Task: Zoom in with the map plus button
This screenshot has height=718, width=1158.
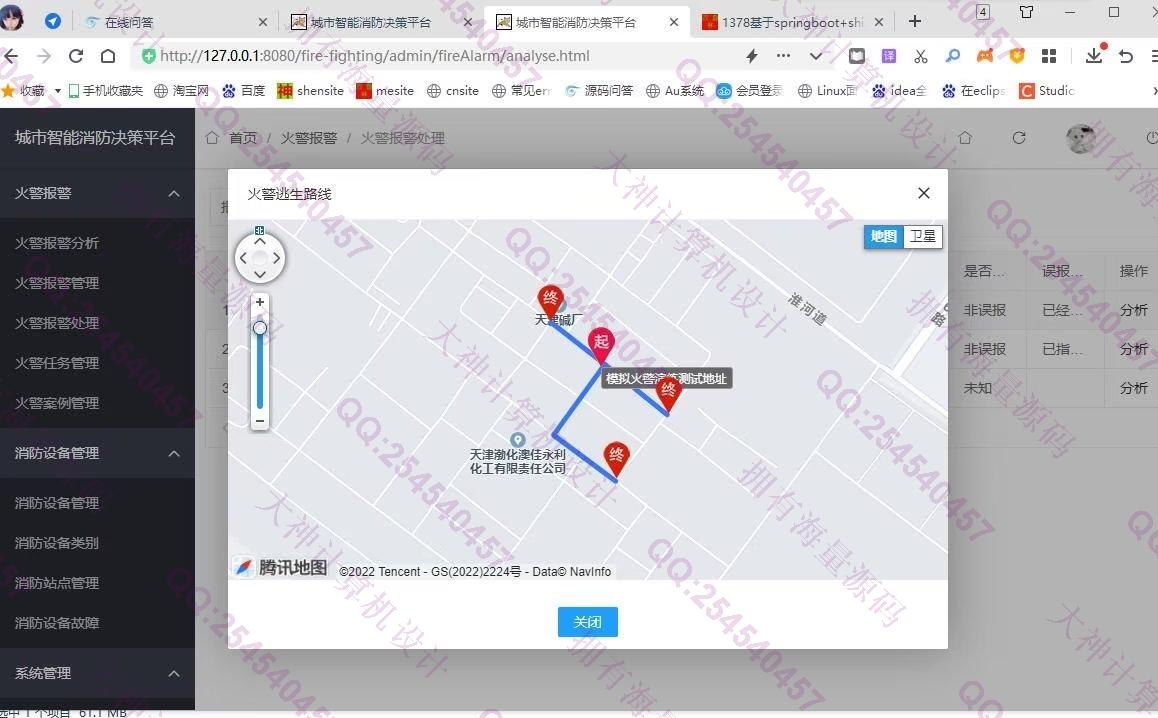Action: pos(260,302)
